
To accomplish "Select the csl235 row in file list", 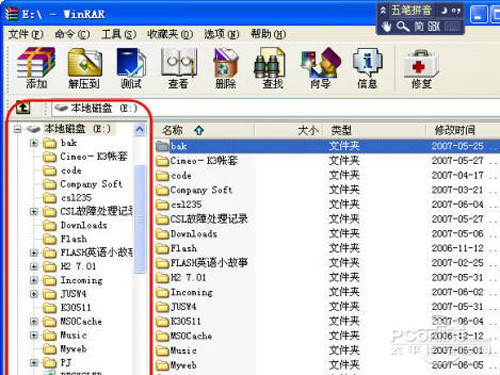I will (327, 204).
